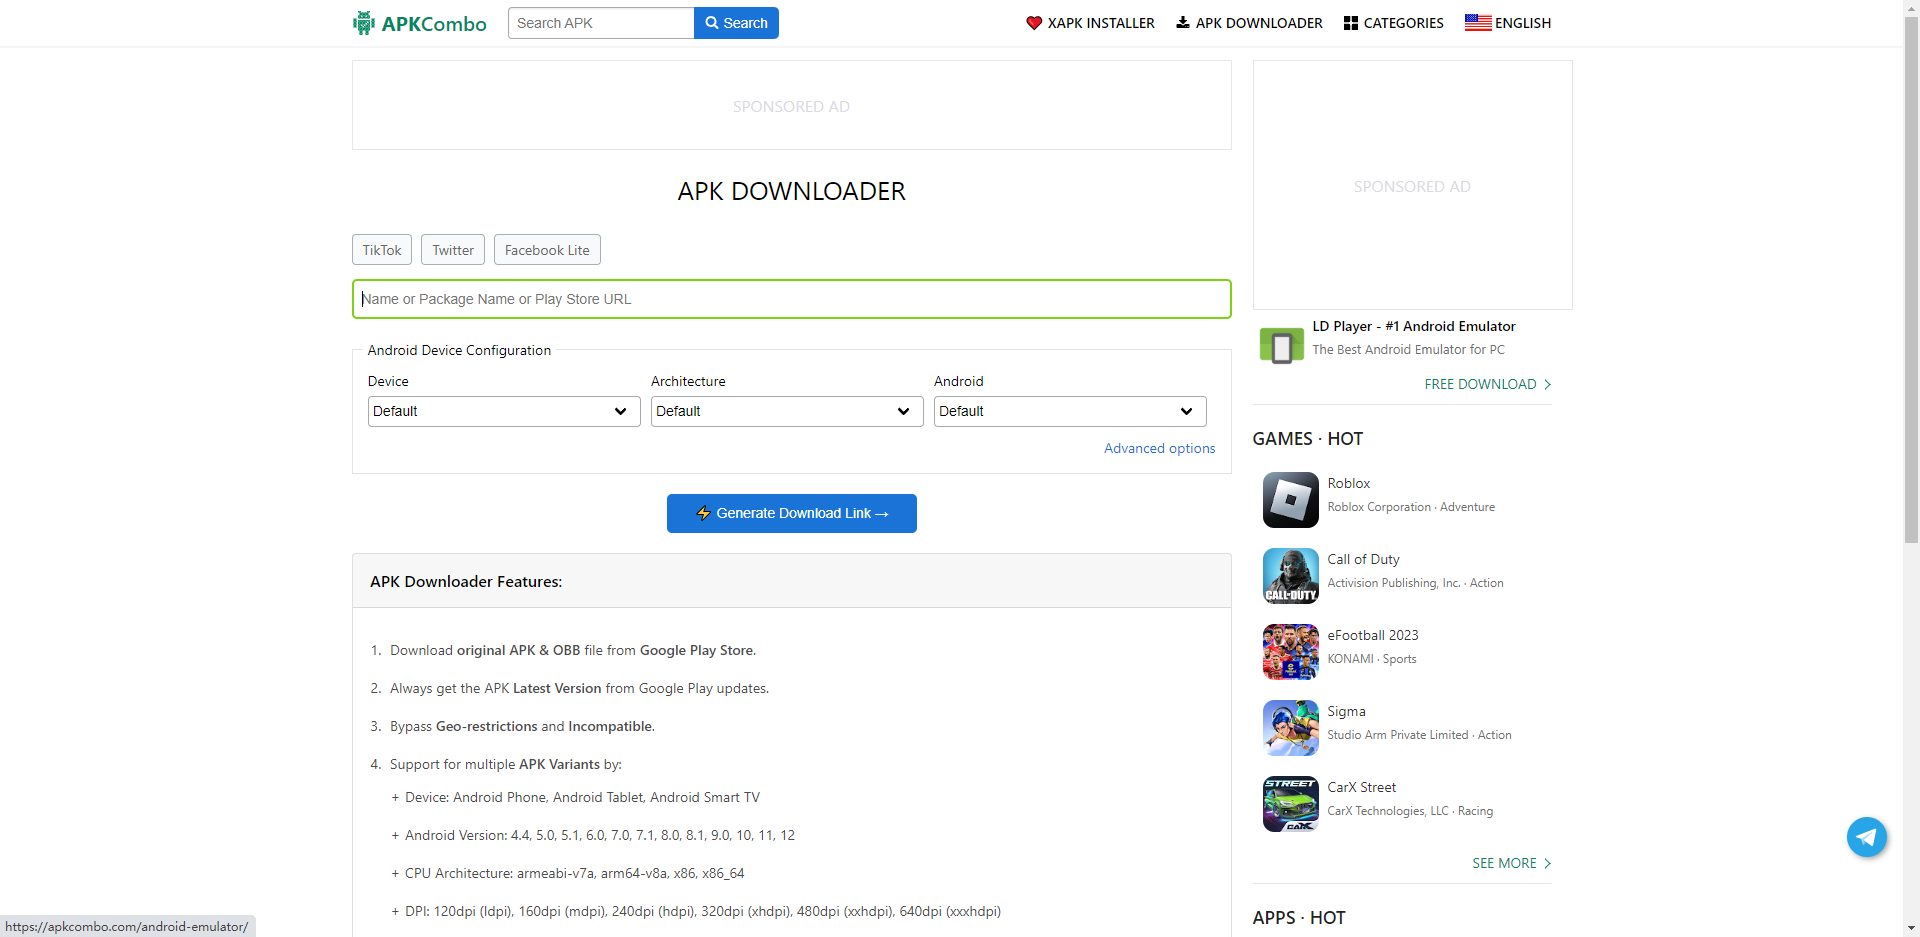Open the Architecture dropdown

click(x=787, y=411)
